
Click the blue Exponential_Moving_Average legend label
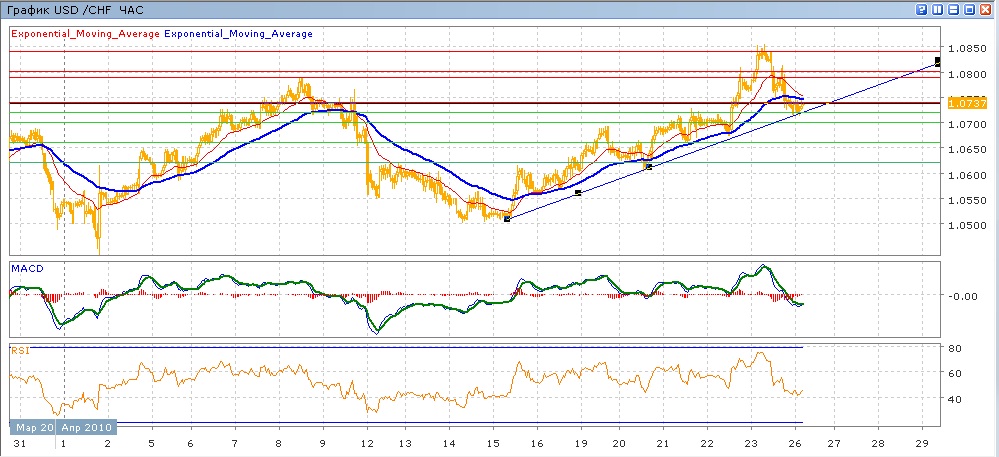click(x=238, y=34)
